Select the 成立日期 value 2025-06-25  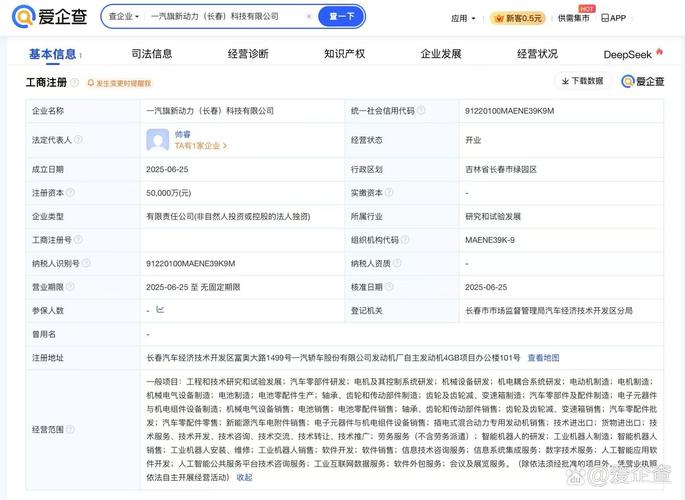(167, 169)
